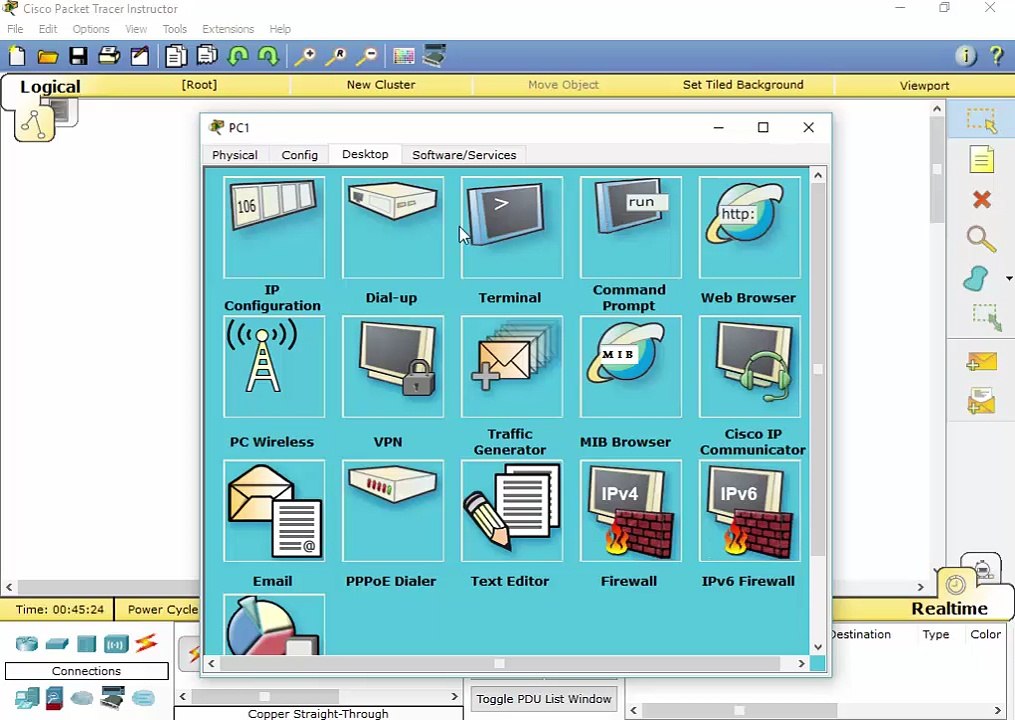Open the Tools menu
The height and width of the screenshot is (720, 1015).
175,29
